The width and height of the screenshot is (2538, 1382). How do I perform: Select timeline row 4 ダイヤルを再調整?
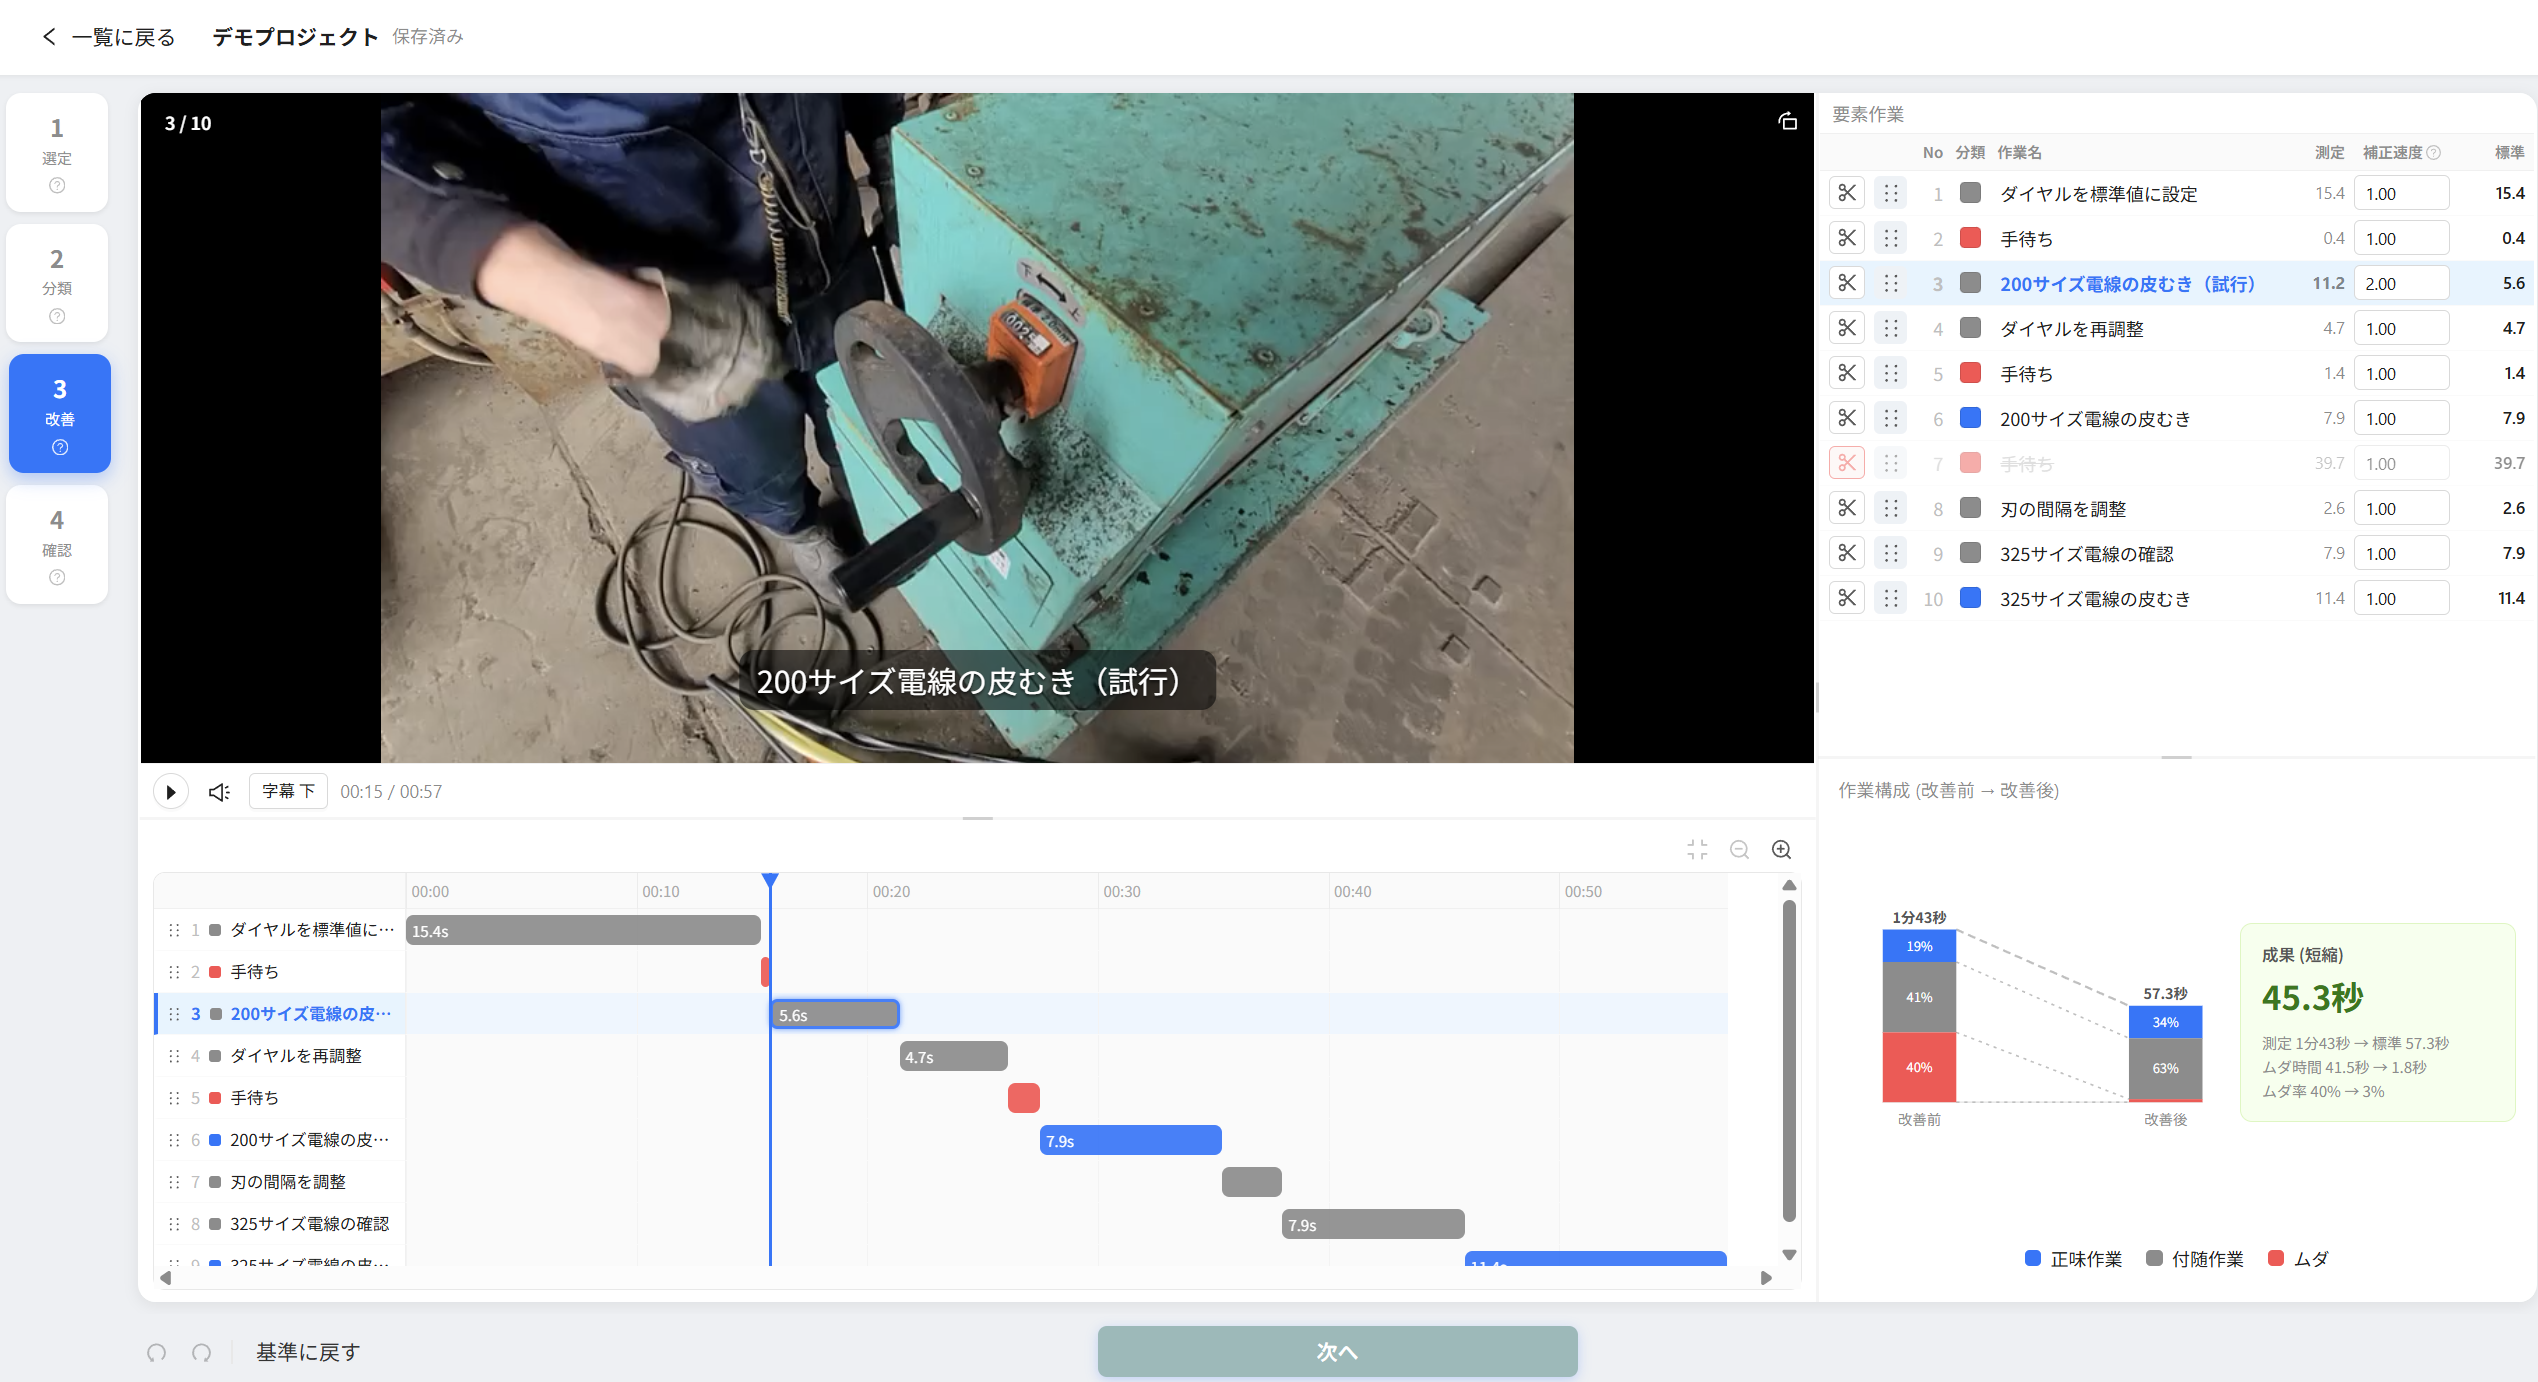coord(280,1056)
